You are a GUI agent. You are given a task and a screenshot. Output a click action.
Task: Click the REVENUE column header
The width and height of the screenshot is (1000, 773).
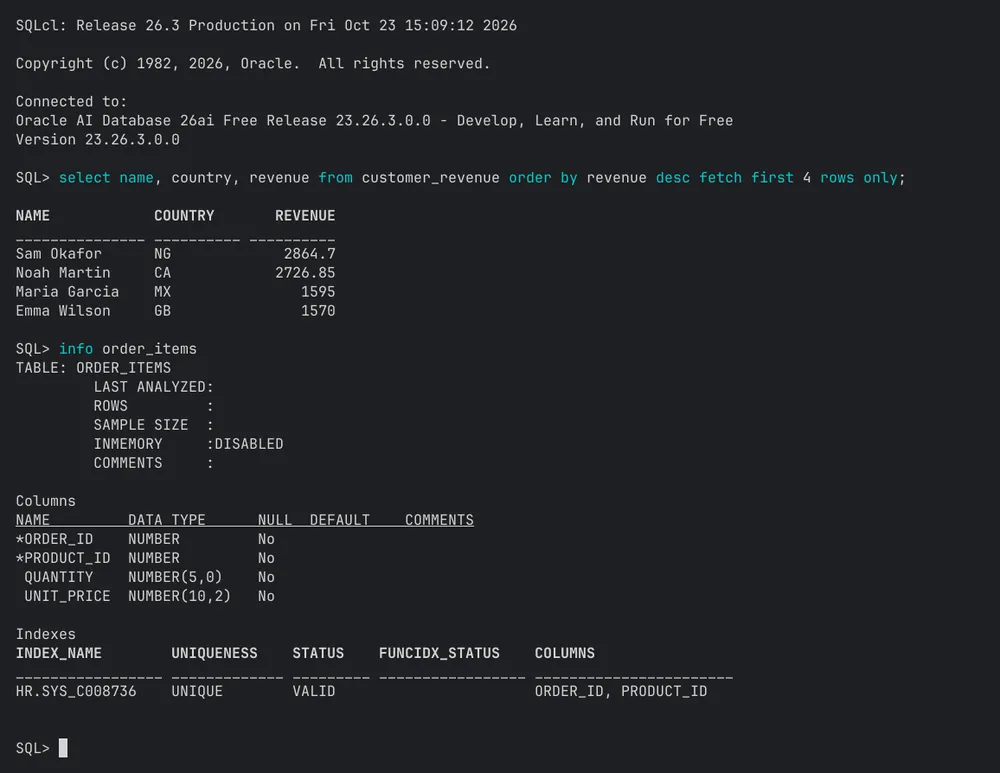point(305,216)
